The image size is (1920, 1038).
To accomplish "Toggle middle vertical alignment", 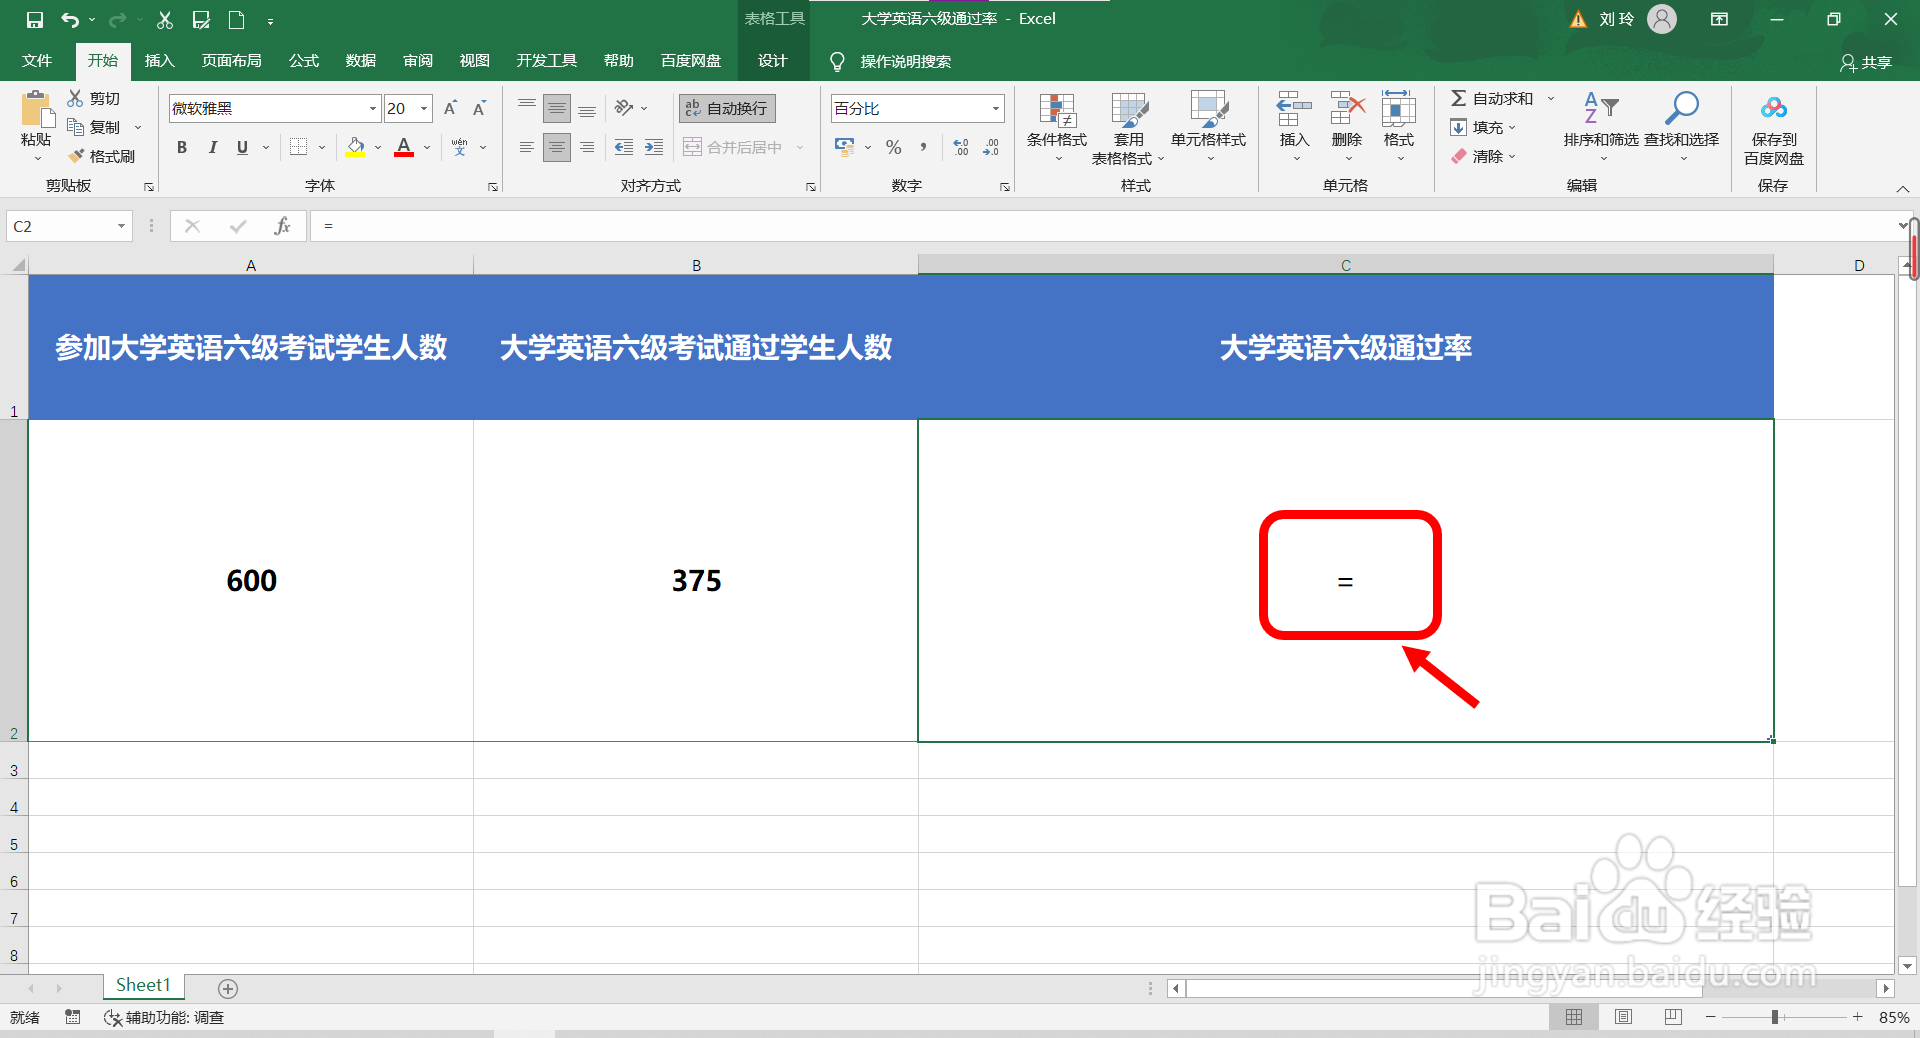I will click(x=557, y=108).
